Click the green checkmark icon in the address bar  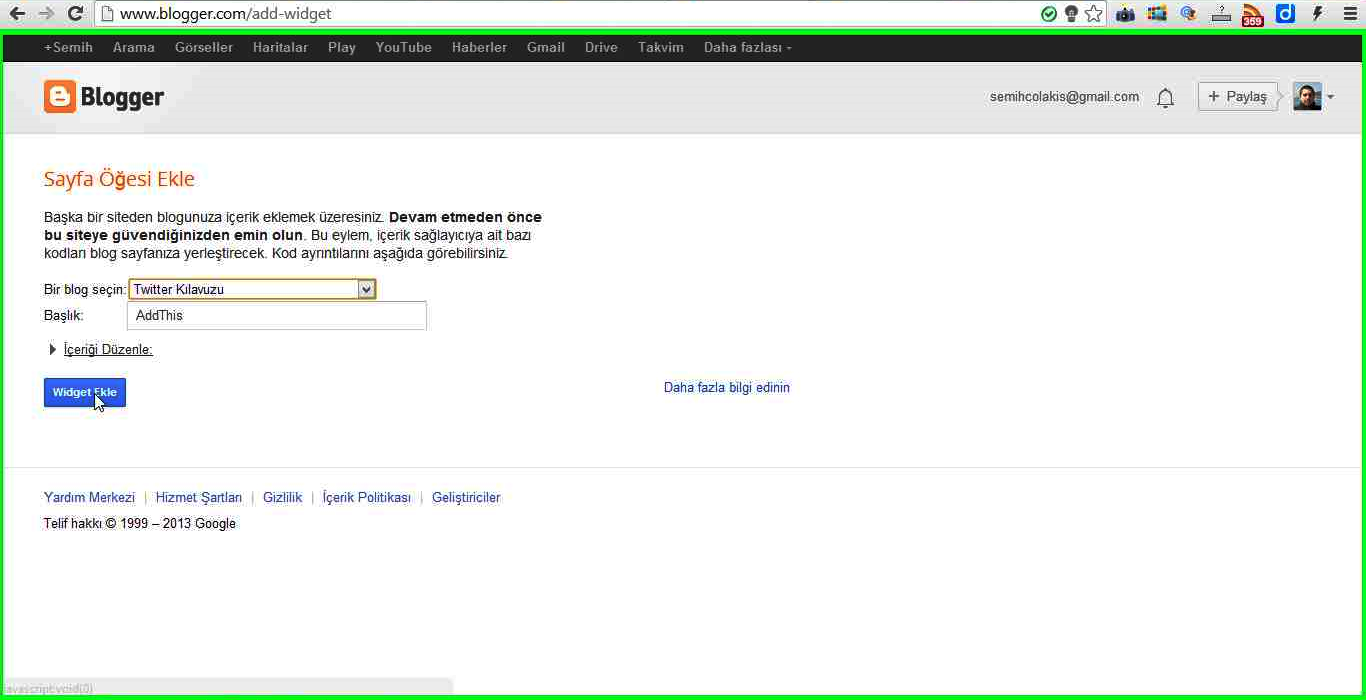1048,14
